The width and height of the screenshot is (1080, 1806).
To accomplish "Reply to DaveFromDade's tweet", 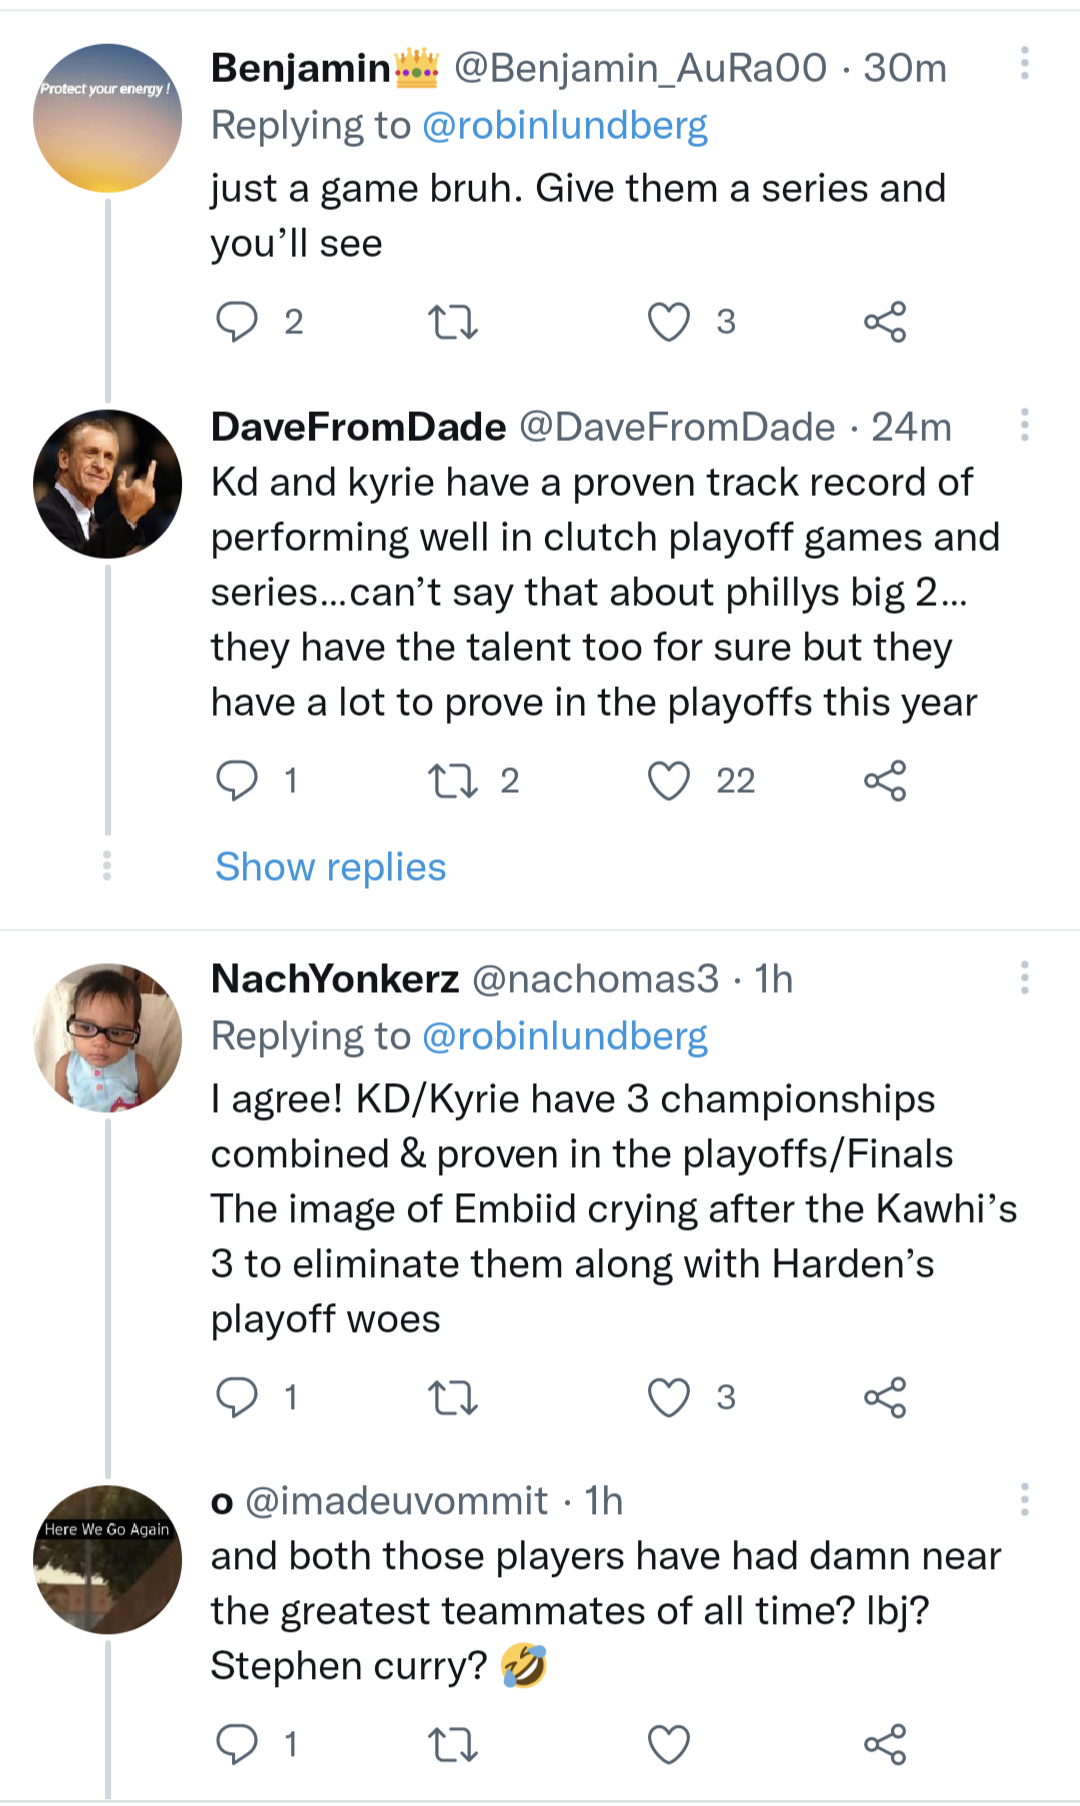I will pyautogui.click(x=237, y=781).
